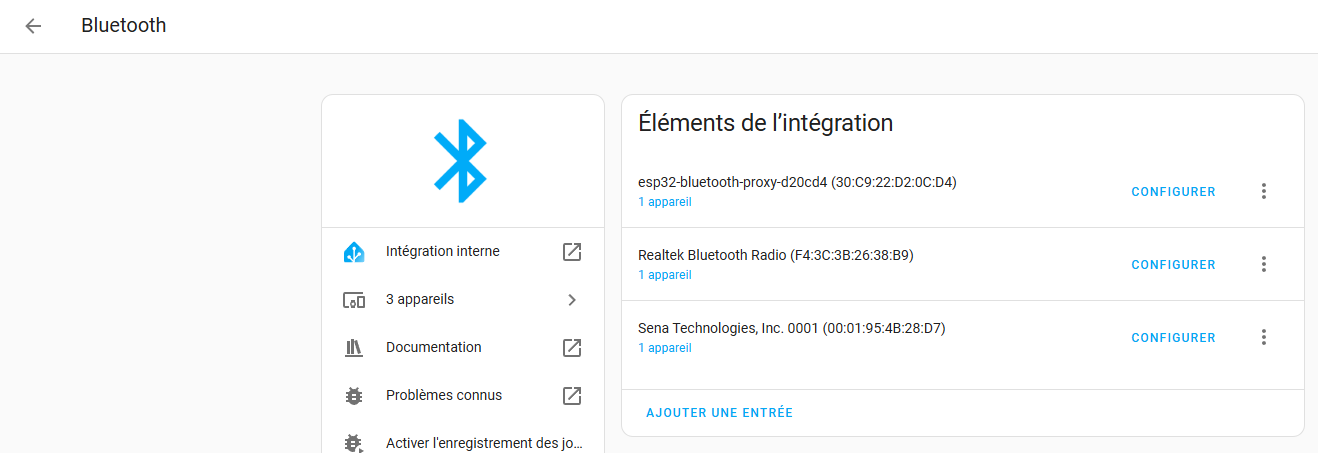Click the large Bluetooth logo
The width and height of the screenshot is (1318, 453).
coord(461,161)
